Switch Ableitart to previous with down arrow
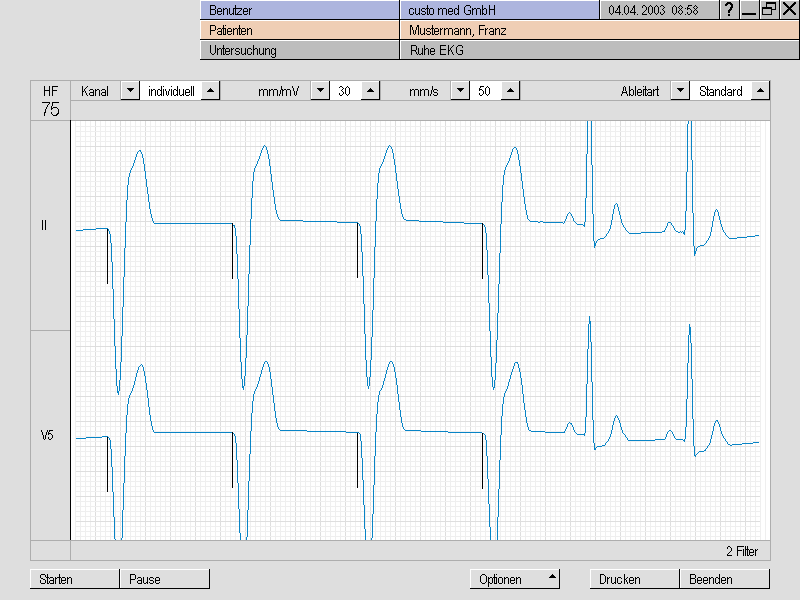Screen dimensions: 800x600 point(680,91)
